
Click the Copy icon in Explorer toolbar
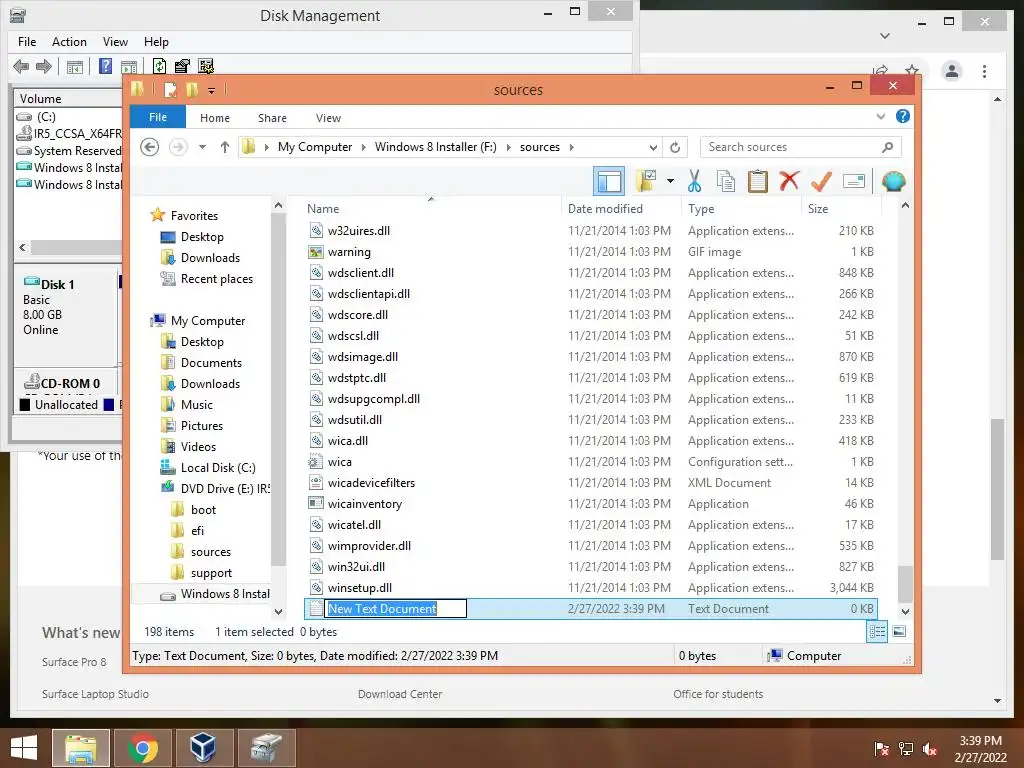tap(726, 181)
